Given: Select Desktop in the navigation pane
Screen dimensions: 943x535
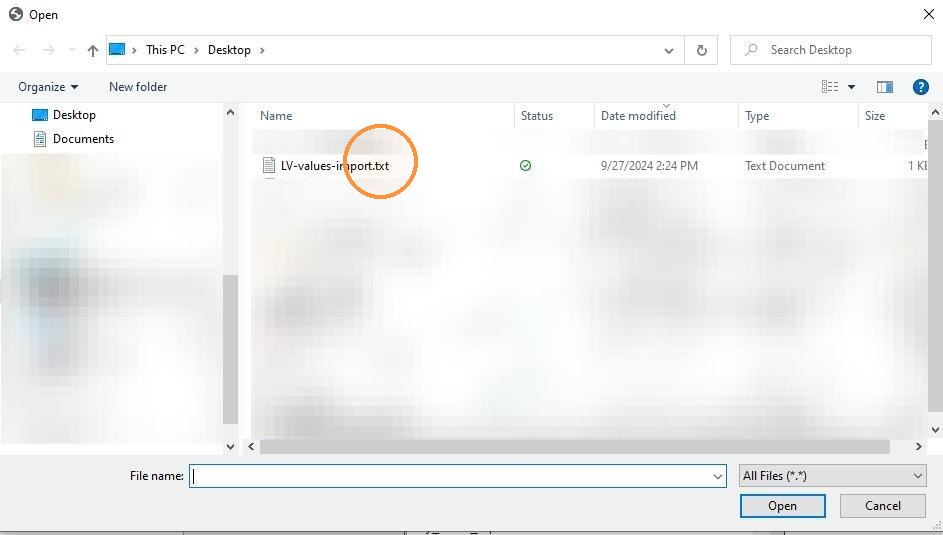Looking at the screenshot, I should point(63,115).
